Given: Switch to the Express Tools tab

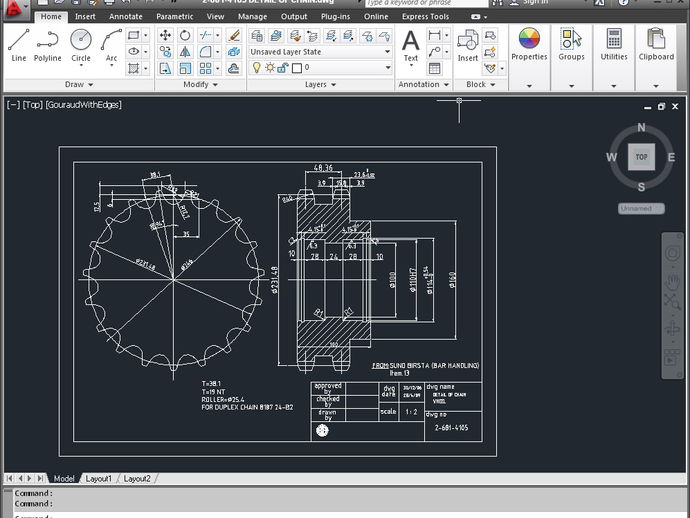Looking at the screenshot, I should 426,17.
